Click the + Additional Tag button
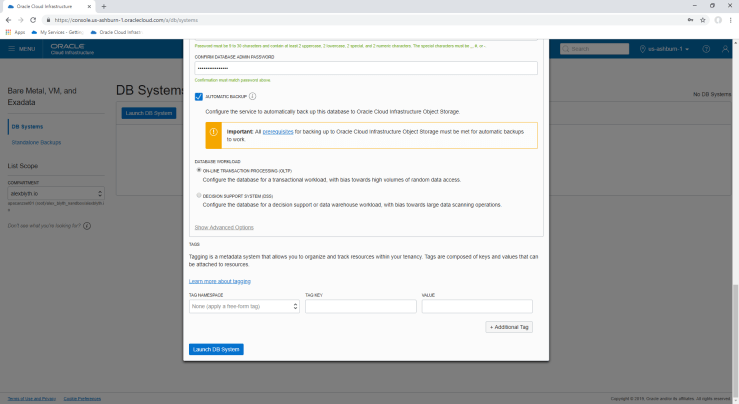 click(x=509, y=327)
